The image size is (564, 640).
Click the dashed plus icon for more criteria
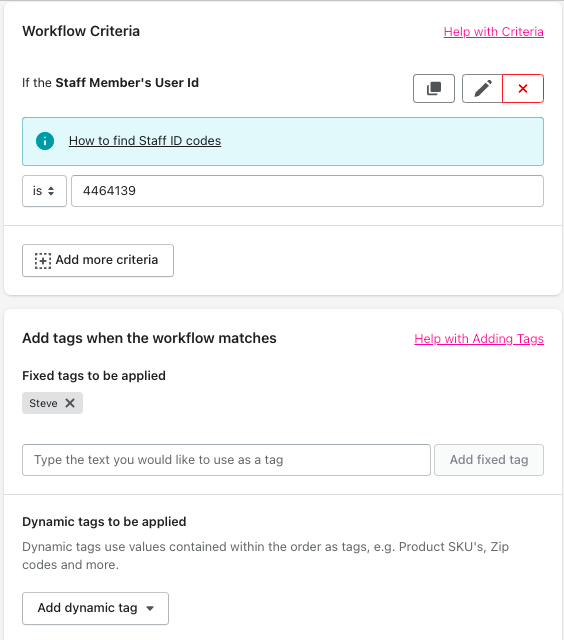click(x=43, y=260)
